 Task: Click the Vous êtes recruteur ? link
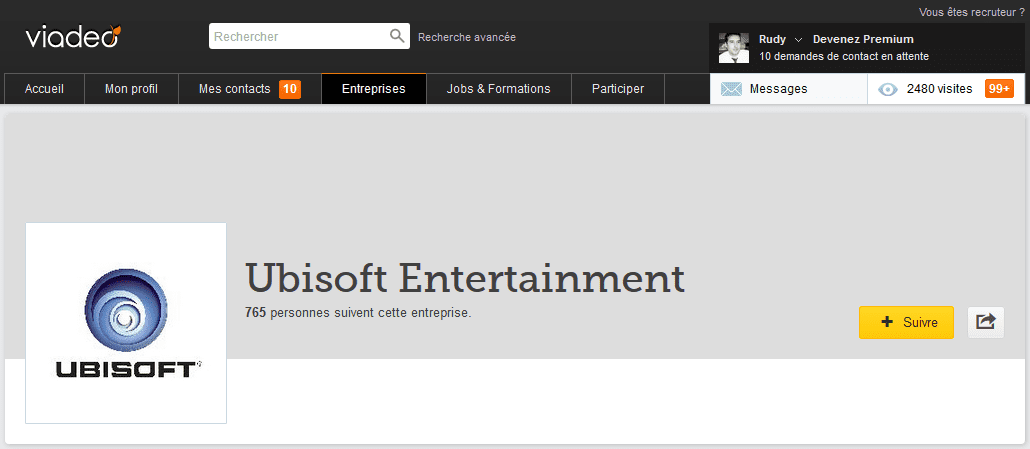(x=972, y=12)
